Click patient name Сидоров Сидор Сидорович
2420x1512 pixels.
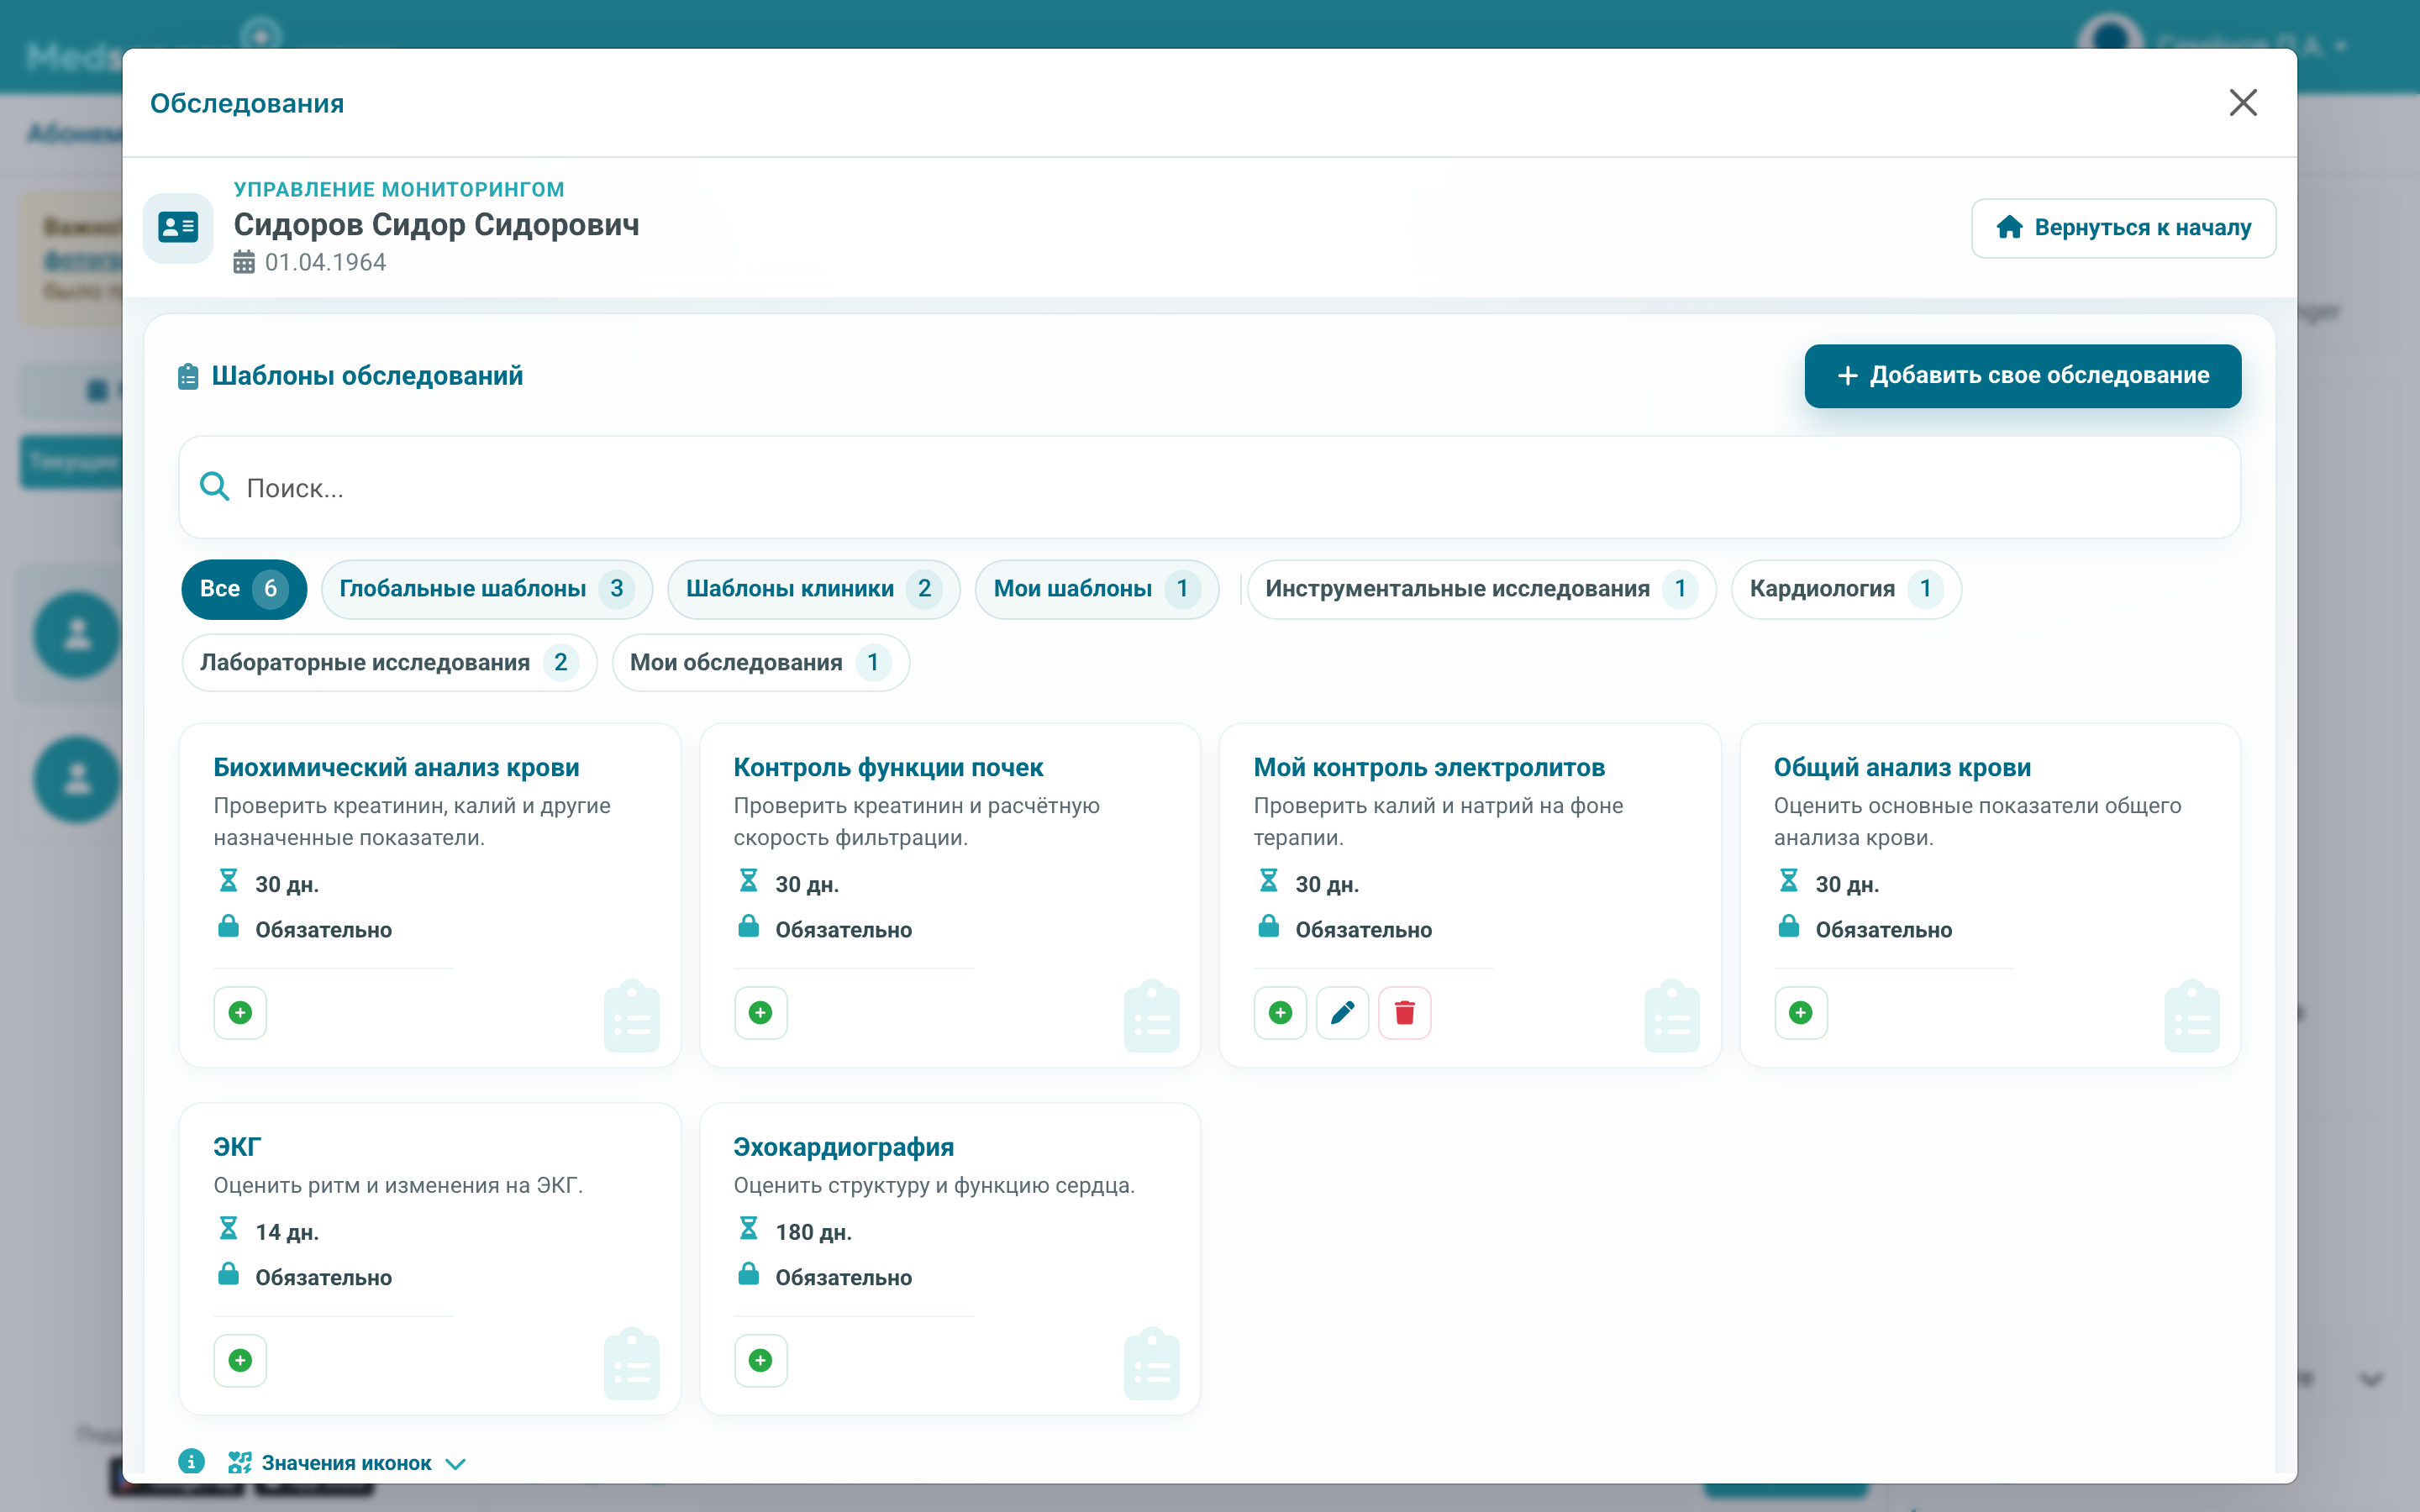click(436, 225)
